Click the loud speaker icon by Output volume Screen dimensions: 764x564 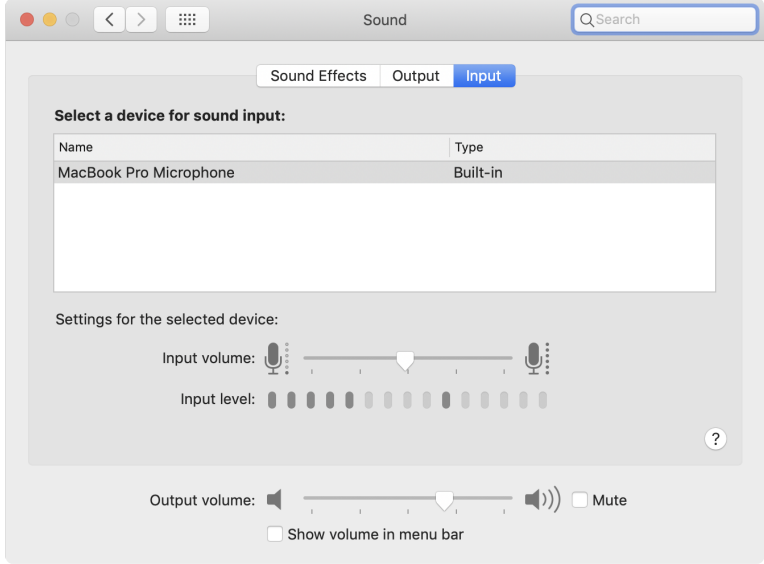(x=542, y=499)
